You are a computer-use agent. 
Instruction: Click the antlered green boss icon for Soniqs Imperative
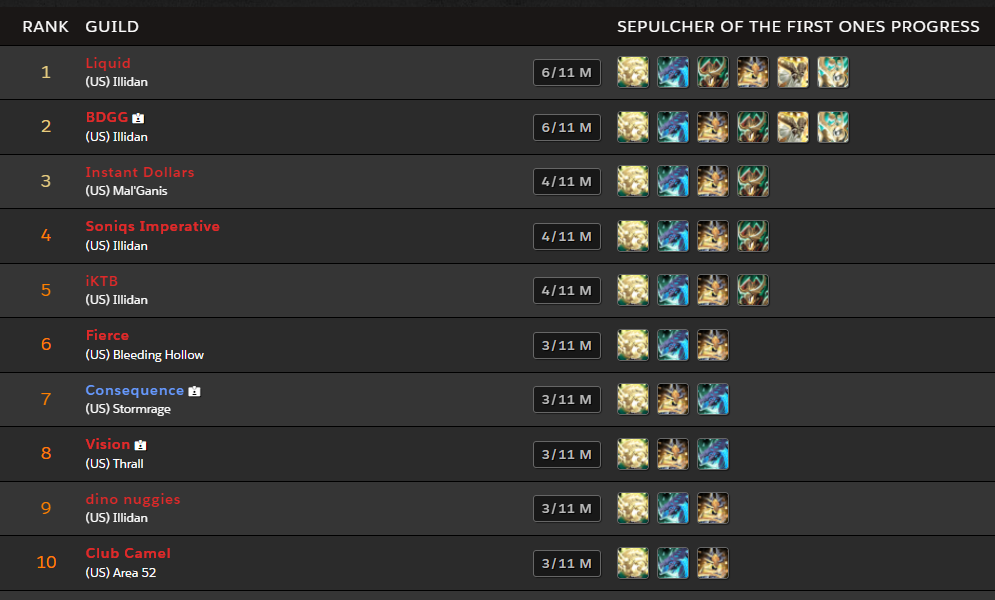coord(753,236)
